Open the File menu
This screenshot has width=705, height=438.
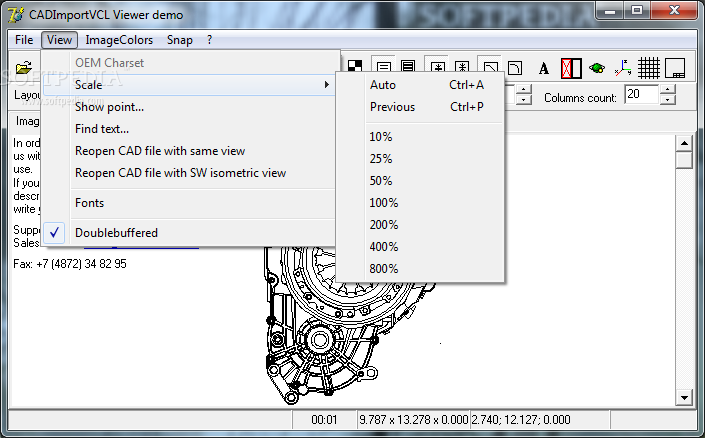click(x=24, y=40)
